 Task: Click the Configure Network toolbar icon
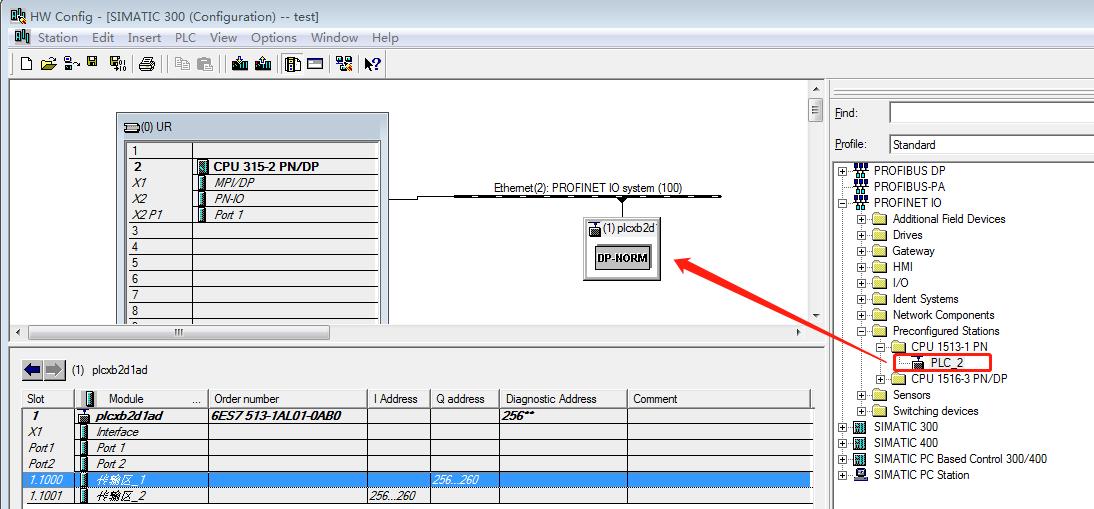(344, 64)
